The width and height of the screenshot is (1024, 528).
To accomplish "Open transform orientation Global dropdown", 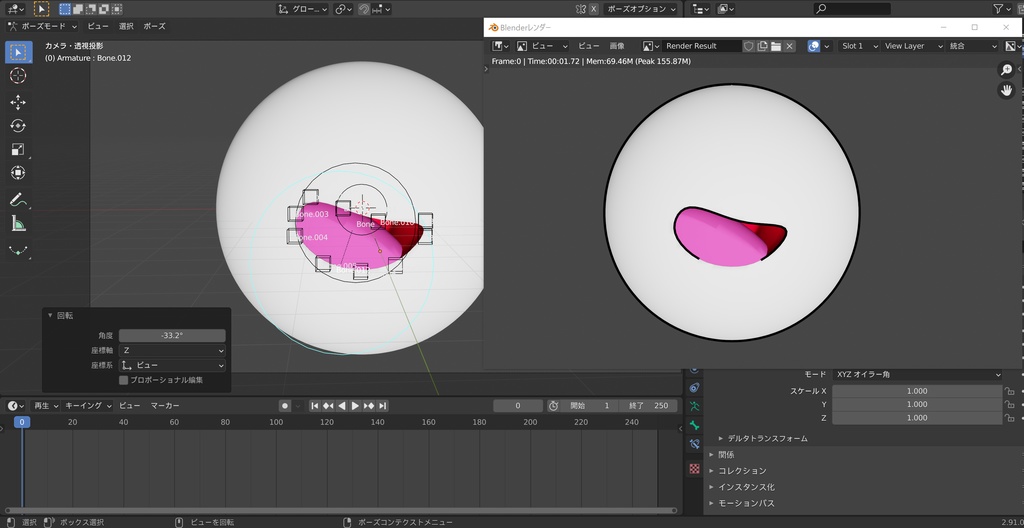I will pyautogui.click(x=302, y=9).
